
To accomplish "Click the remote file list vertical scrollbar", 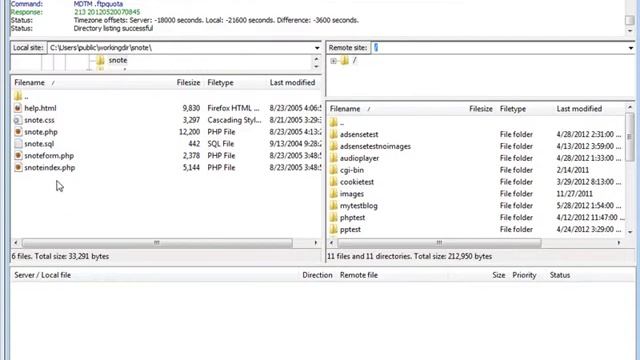I will tap(629, 137).
